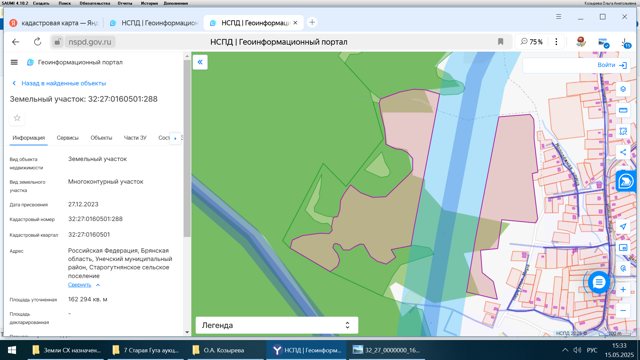
Task: Click the tool icon above zoom in
Action: point(623,268)
